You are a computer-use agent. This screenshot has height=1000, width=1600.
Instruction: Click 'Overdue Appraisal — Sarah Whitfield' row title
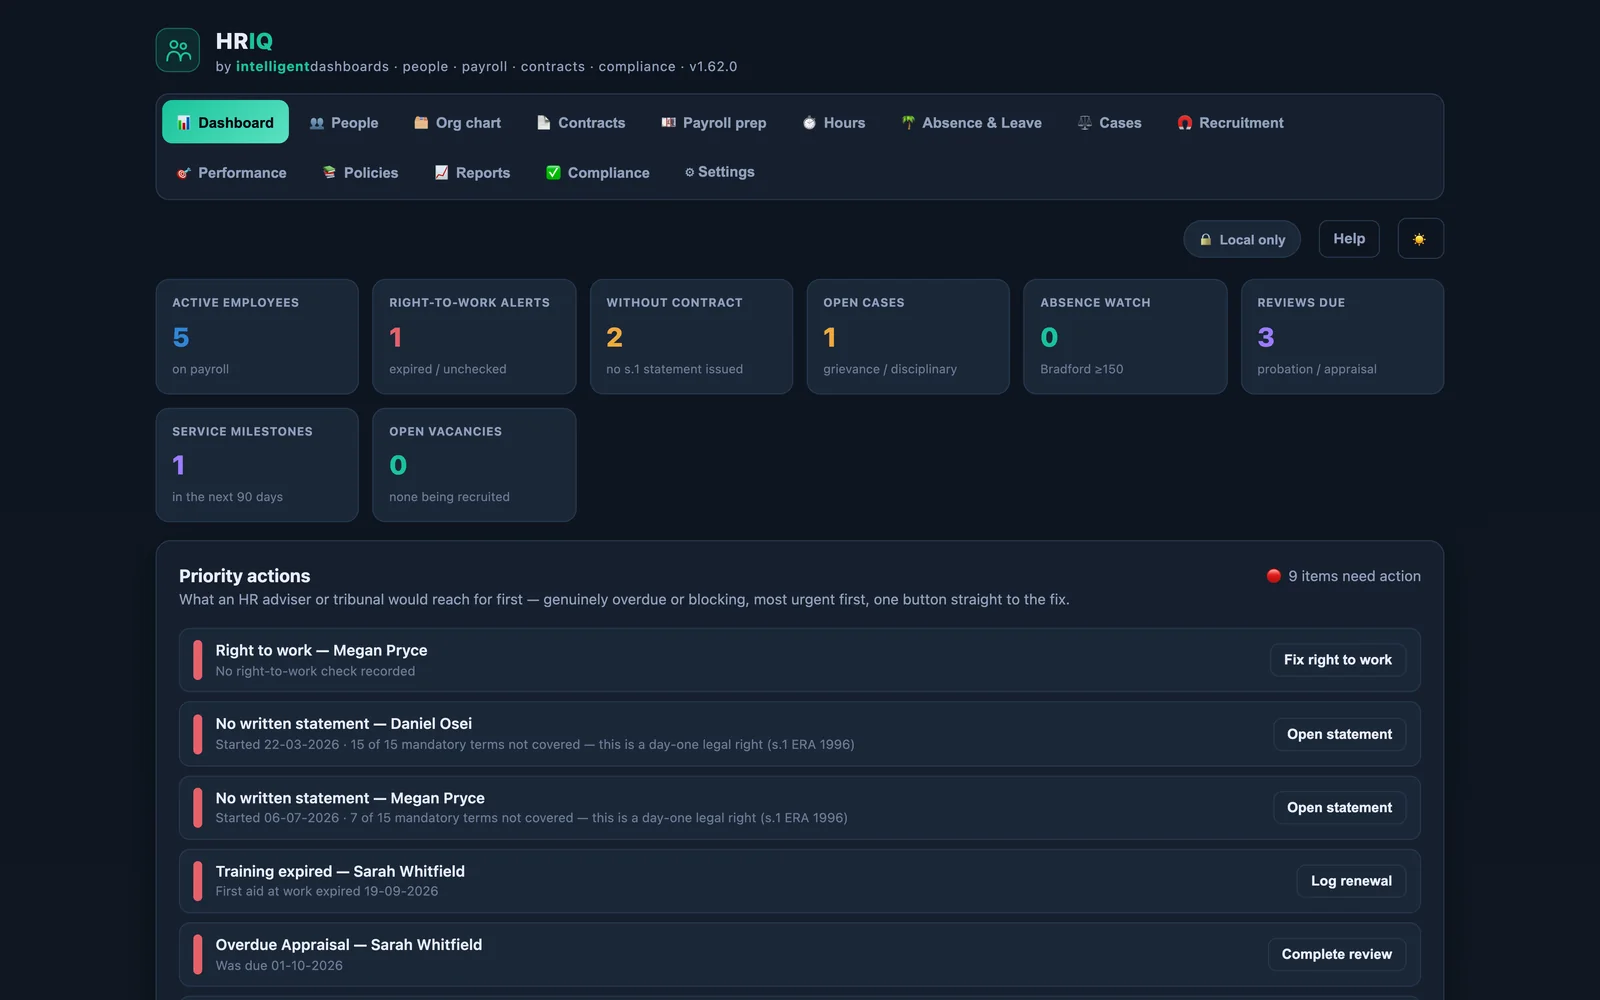349,945
